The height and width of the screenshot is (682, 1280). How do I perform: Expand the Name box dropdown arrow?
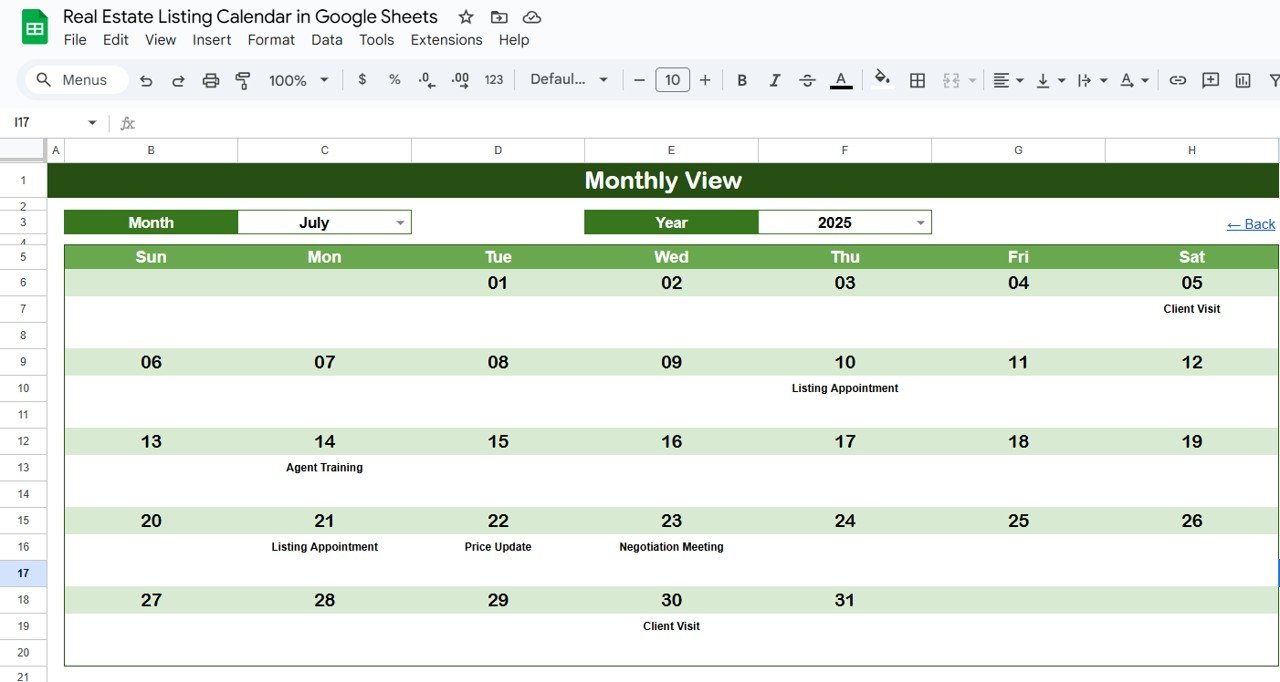[x=92, y=123]
